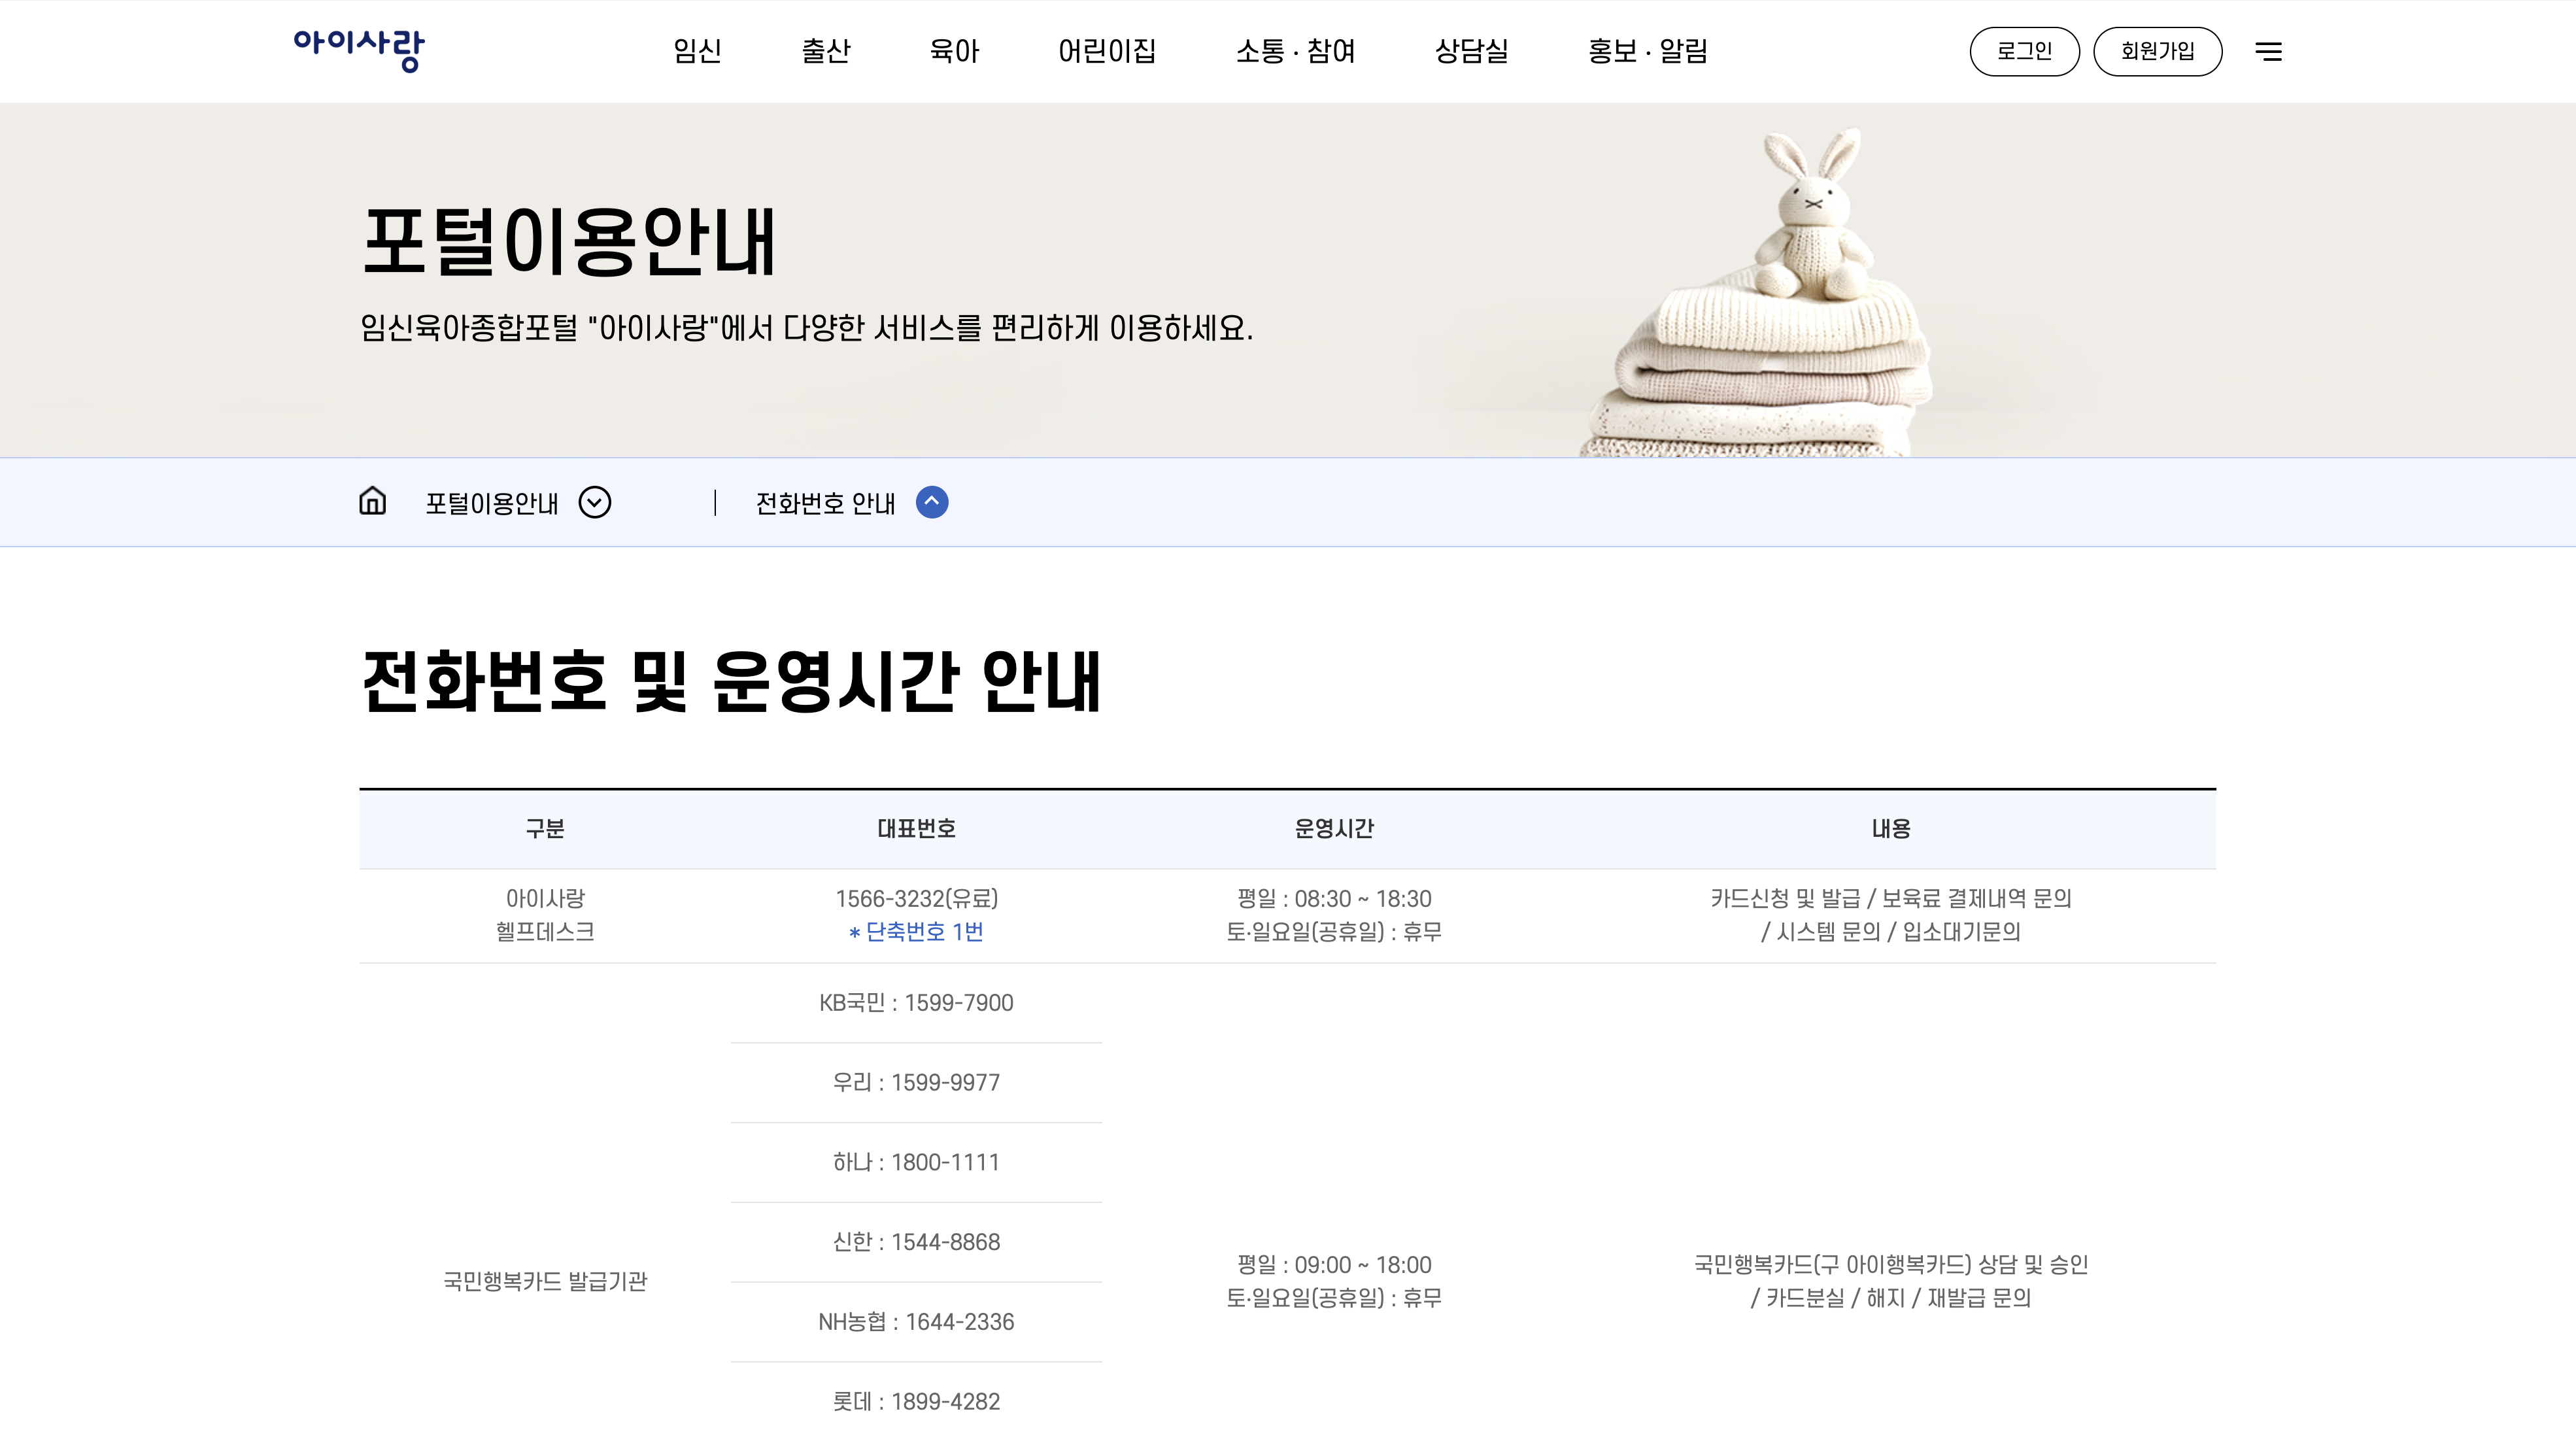Click the 아이사랑 logo
This screenshot has width=2576, height=1441.
tap(358, 49)
